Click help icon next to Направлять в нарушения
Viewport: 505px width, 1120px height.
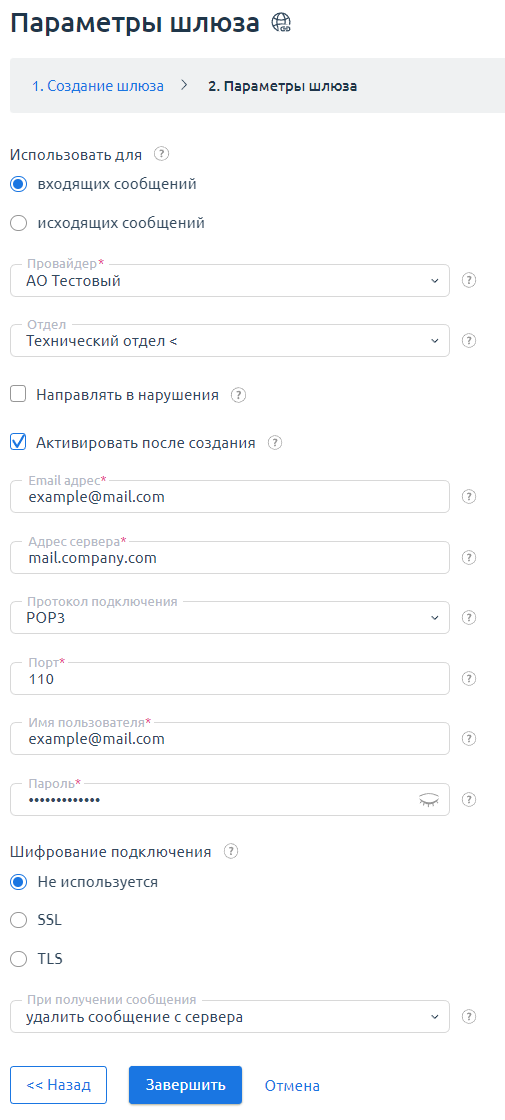click(x=239, y=395)
